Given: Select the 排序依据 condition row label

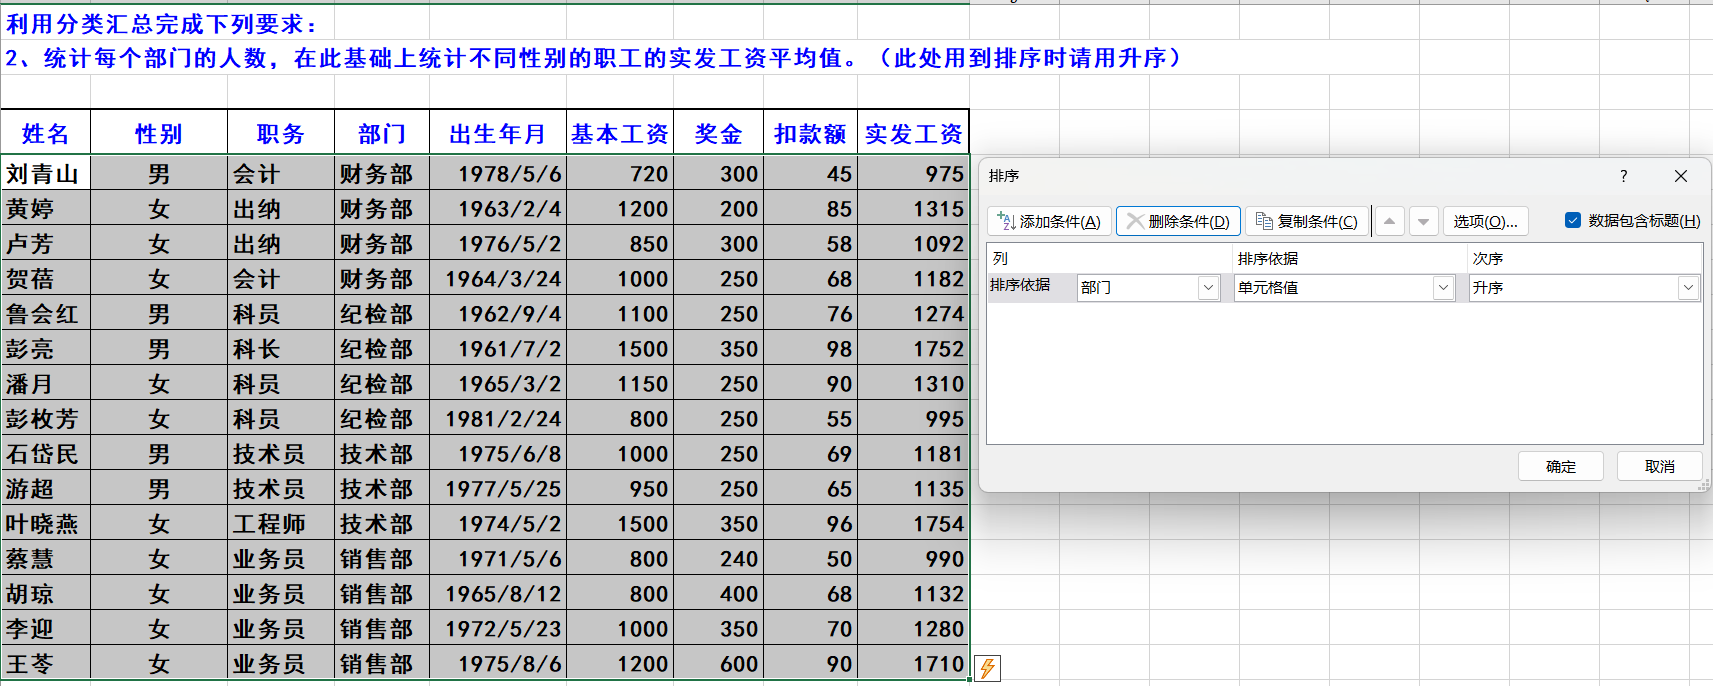Looking at the screenshot, I should click(x=1020, y=286).
